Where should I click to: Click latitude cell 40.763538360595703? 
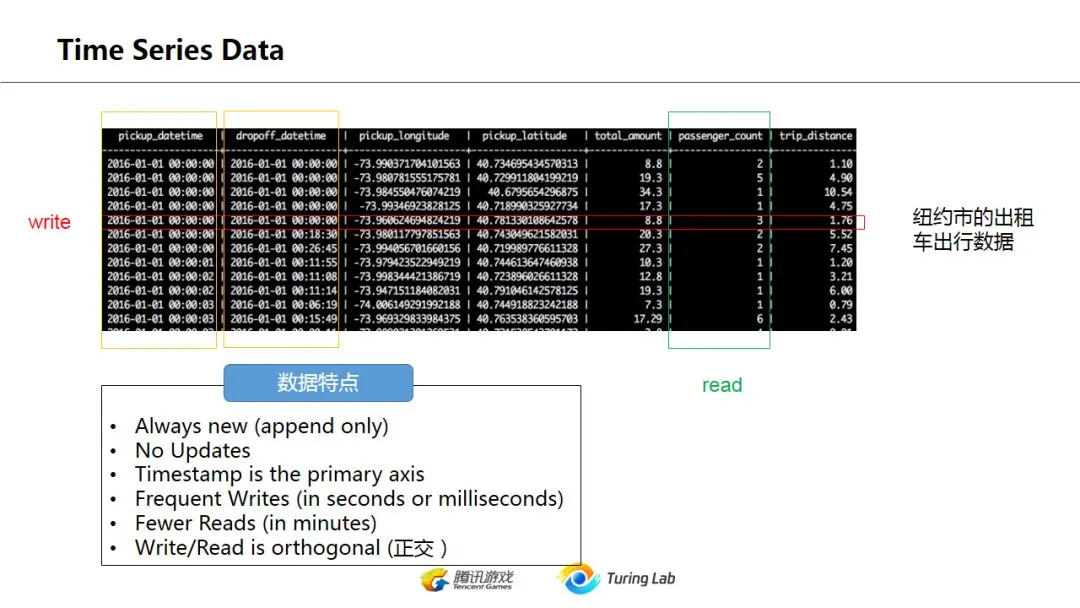(x=527, y=319)
